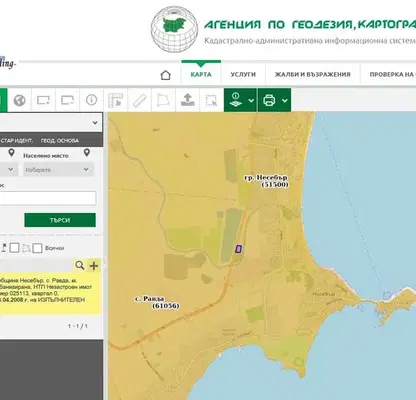
Task: Switch to СТАР ИДЕНТ. tab
Action: 17,141
